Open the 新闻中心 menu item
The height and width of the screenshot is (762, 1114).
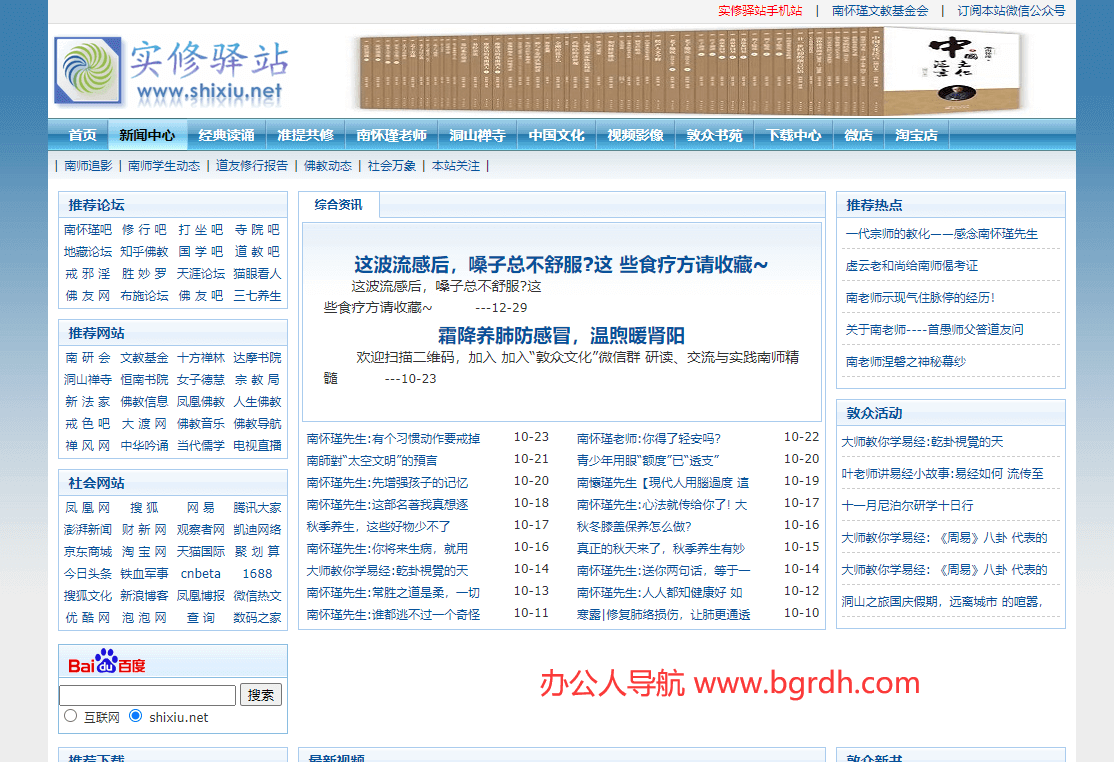point(147,135)
